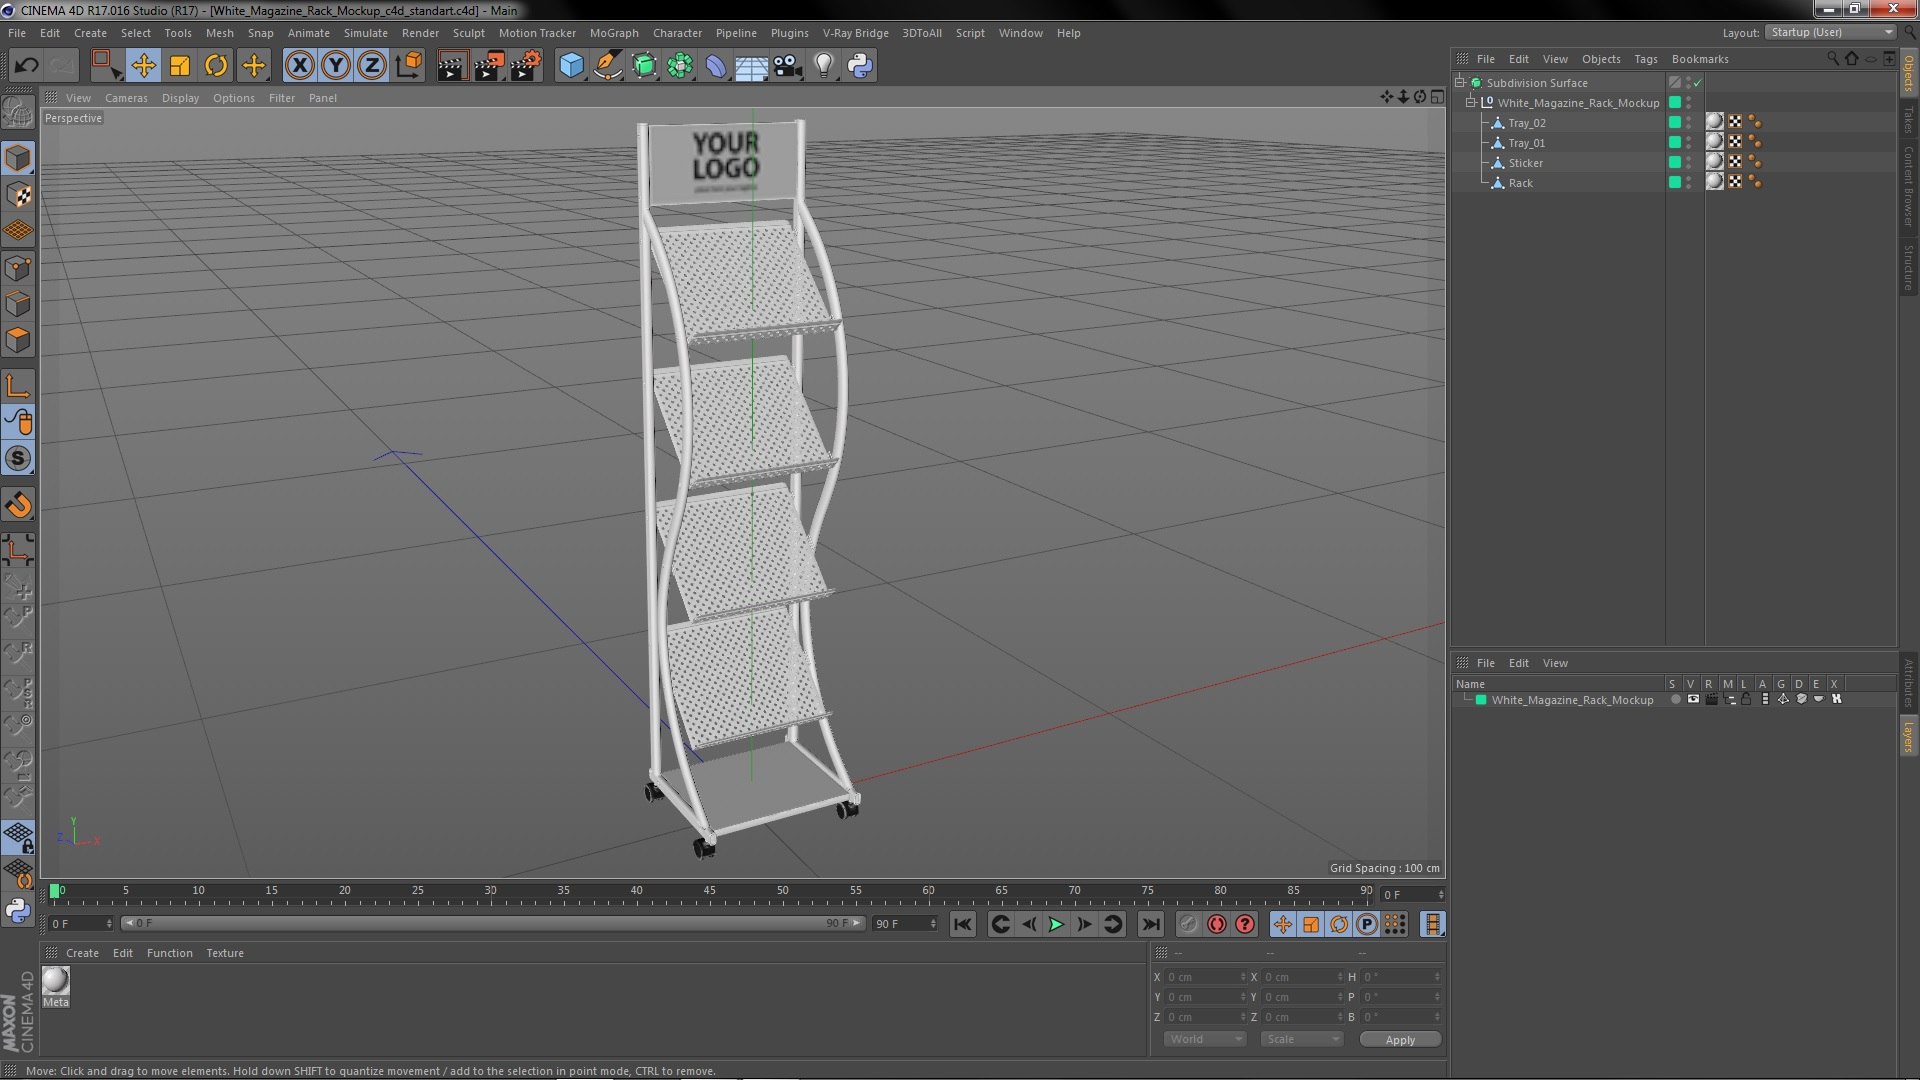Viewport: 1920px width, 1080px height.
Task: Toggle Enable Snap icon in left palette
Action: (x=18, y=458)
